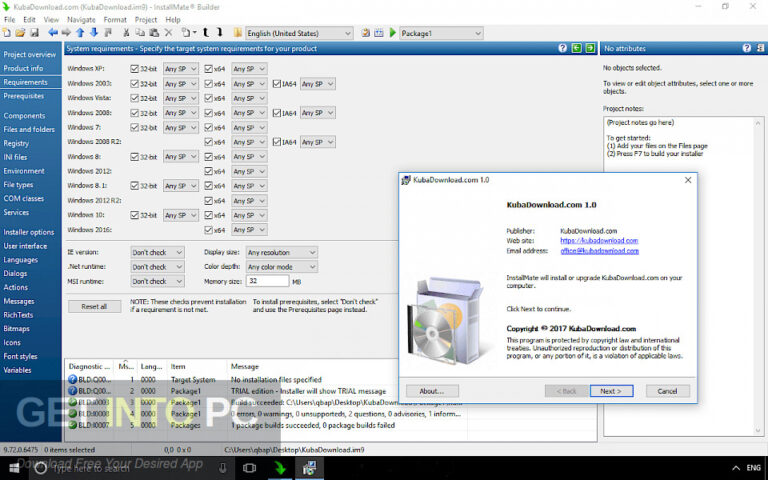Click the New project toolbar icon
Viewport: 768px width, 480px height.
(x=6, y=33)
